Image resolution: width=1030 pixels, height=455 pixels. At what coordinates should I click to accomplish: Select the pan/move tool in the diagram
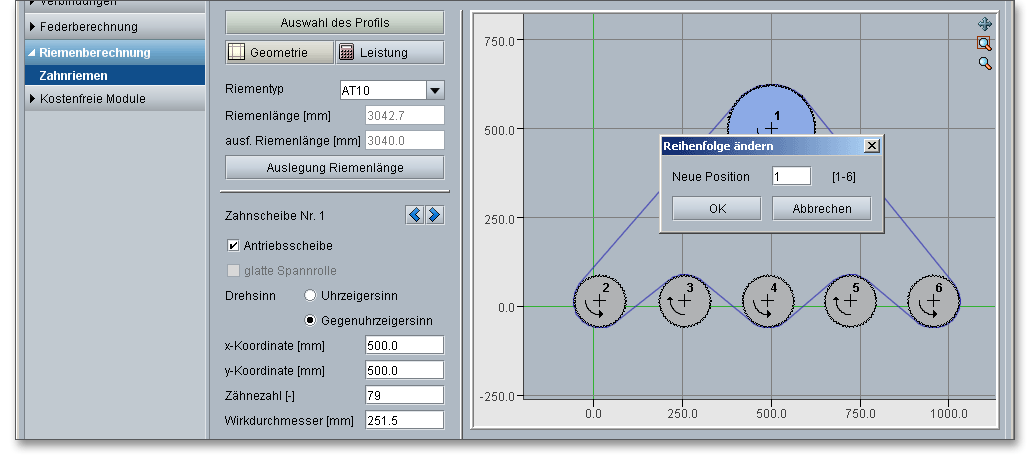[984, 24]
